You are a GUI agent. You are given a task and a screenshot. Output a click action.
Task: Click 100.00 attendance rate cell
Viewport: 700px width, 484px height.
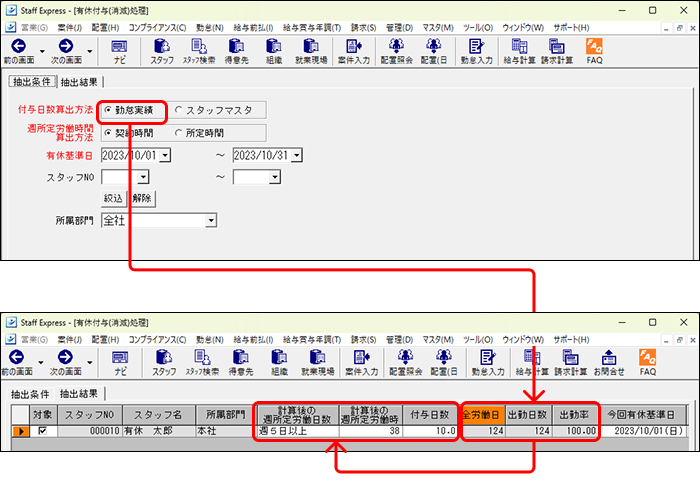click(x=575, y=431)
